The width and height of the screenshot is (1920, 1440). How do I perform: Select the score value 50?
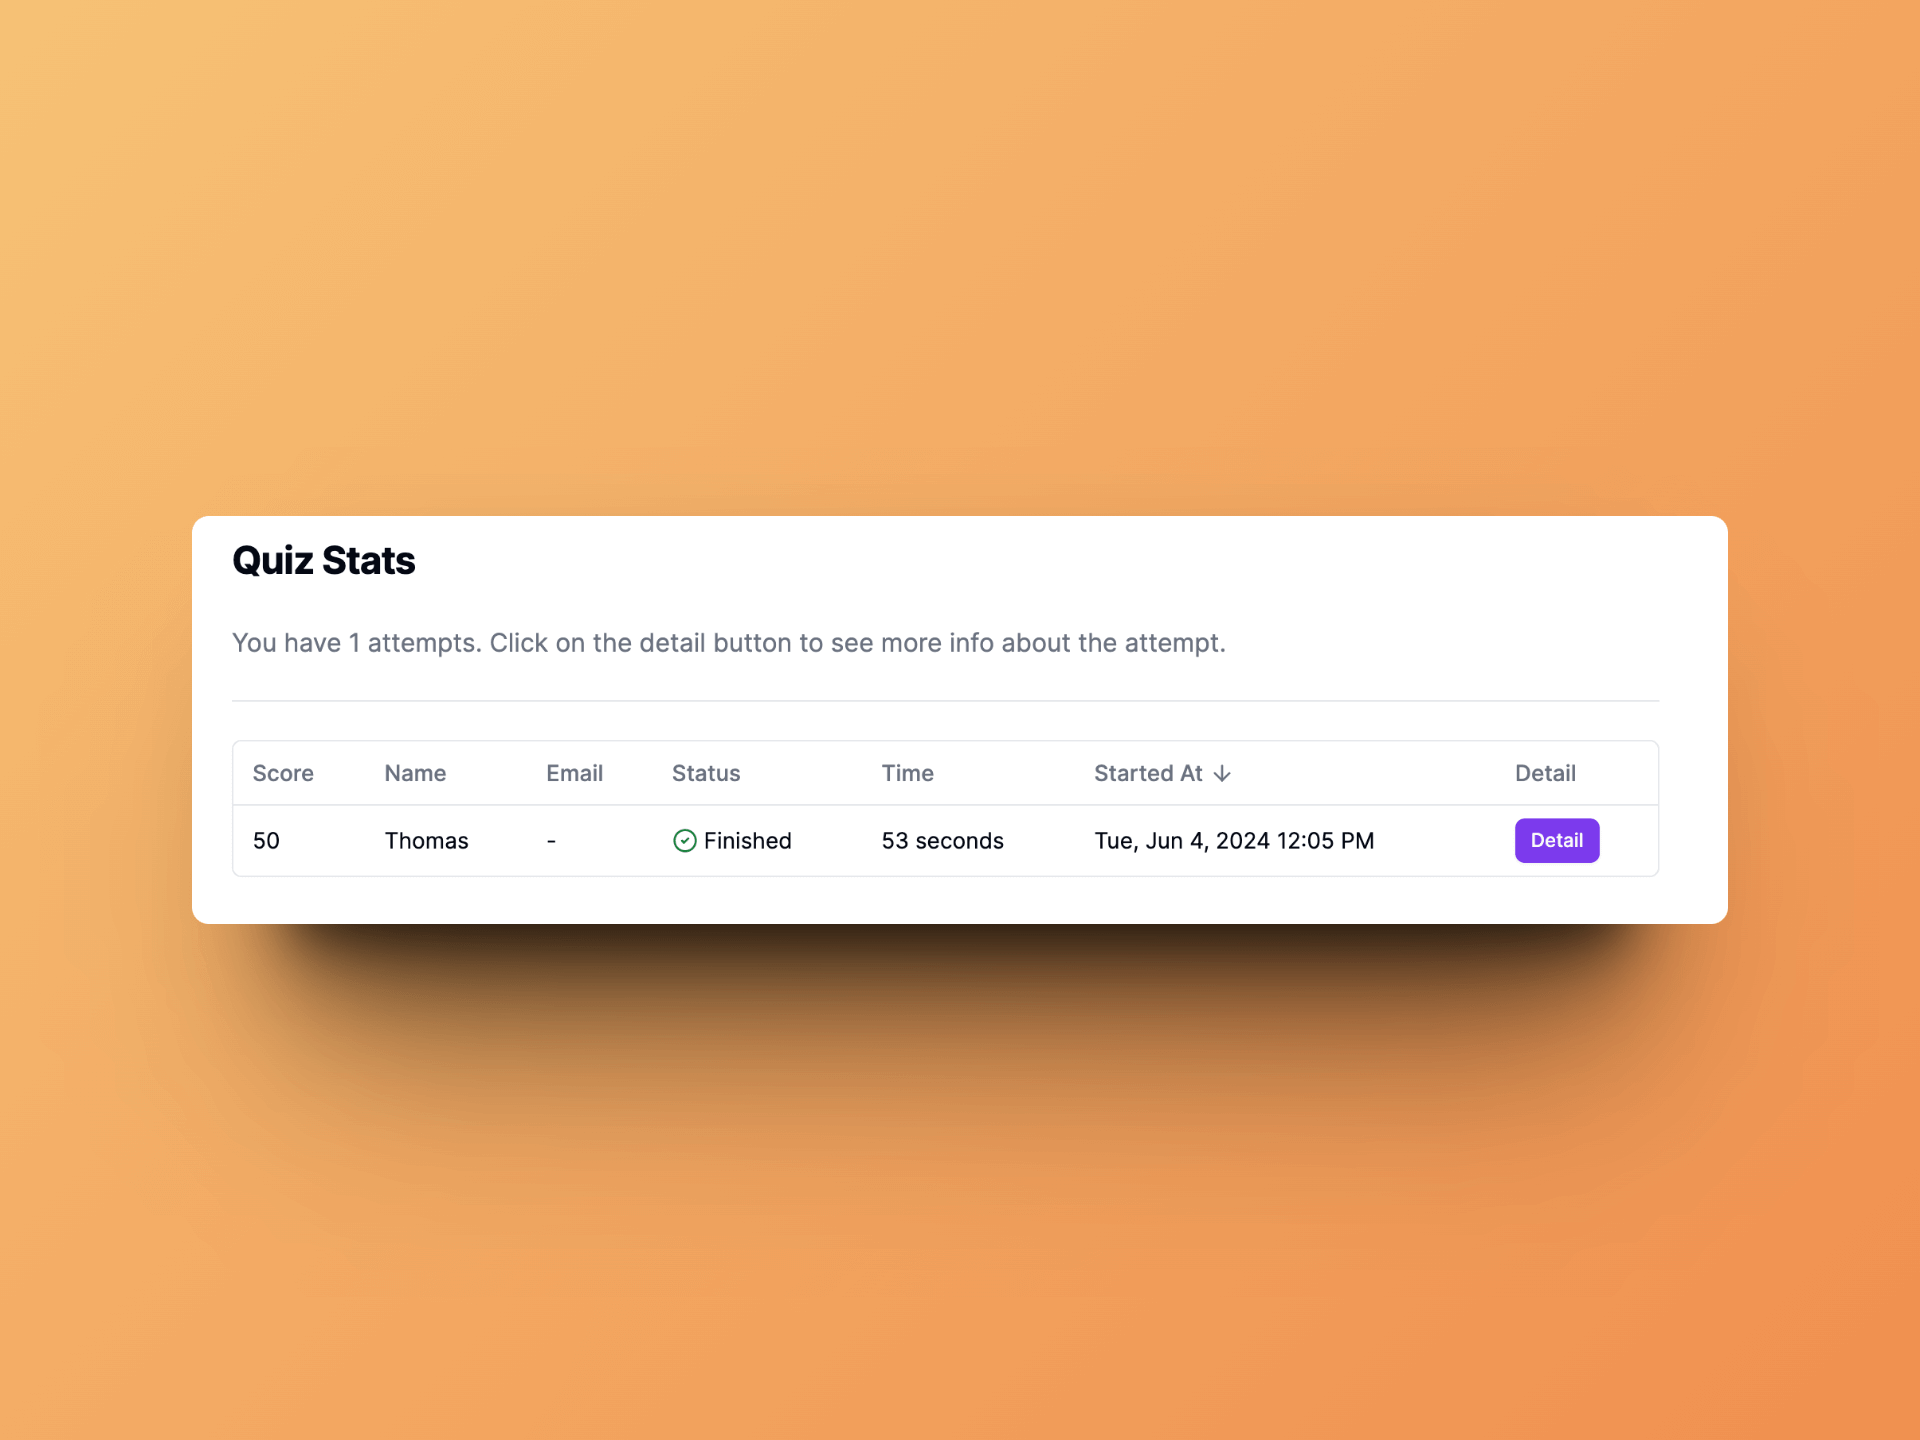[266, 841]
